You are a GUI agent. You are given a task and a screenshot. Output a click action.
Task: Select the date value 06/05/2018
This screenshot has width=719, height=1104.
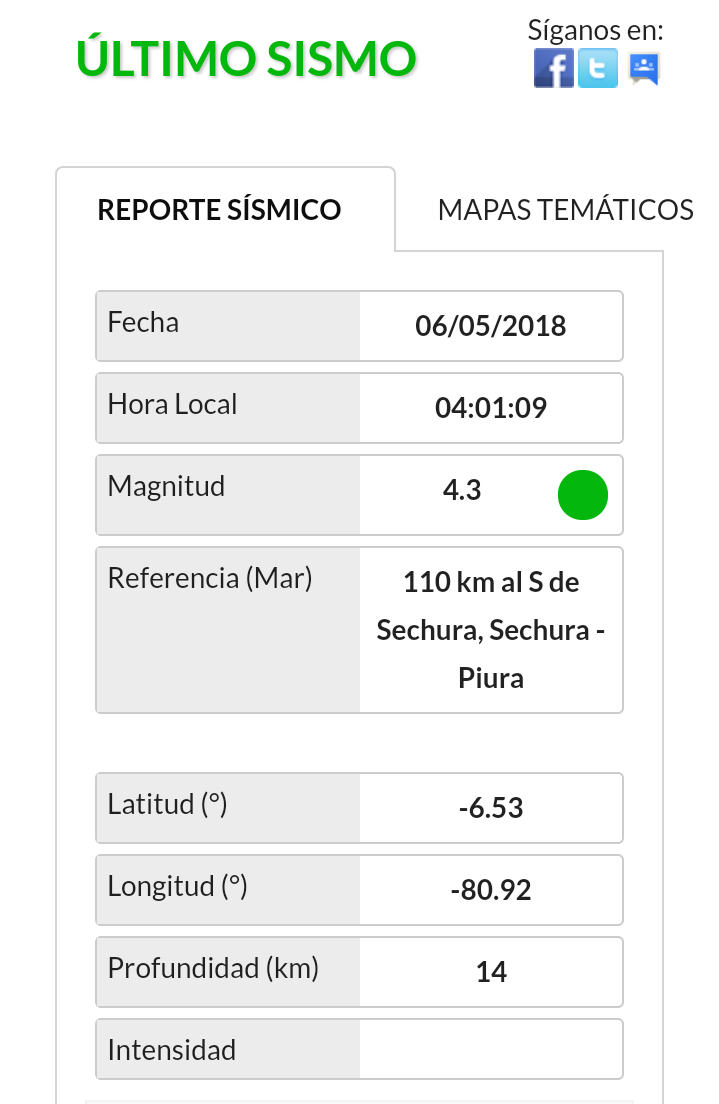pyautogui.click(x=491, y=326)
